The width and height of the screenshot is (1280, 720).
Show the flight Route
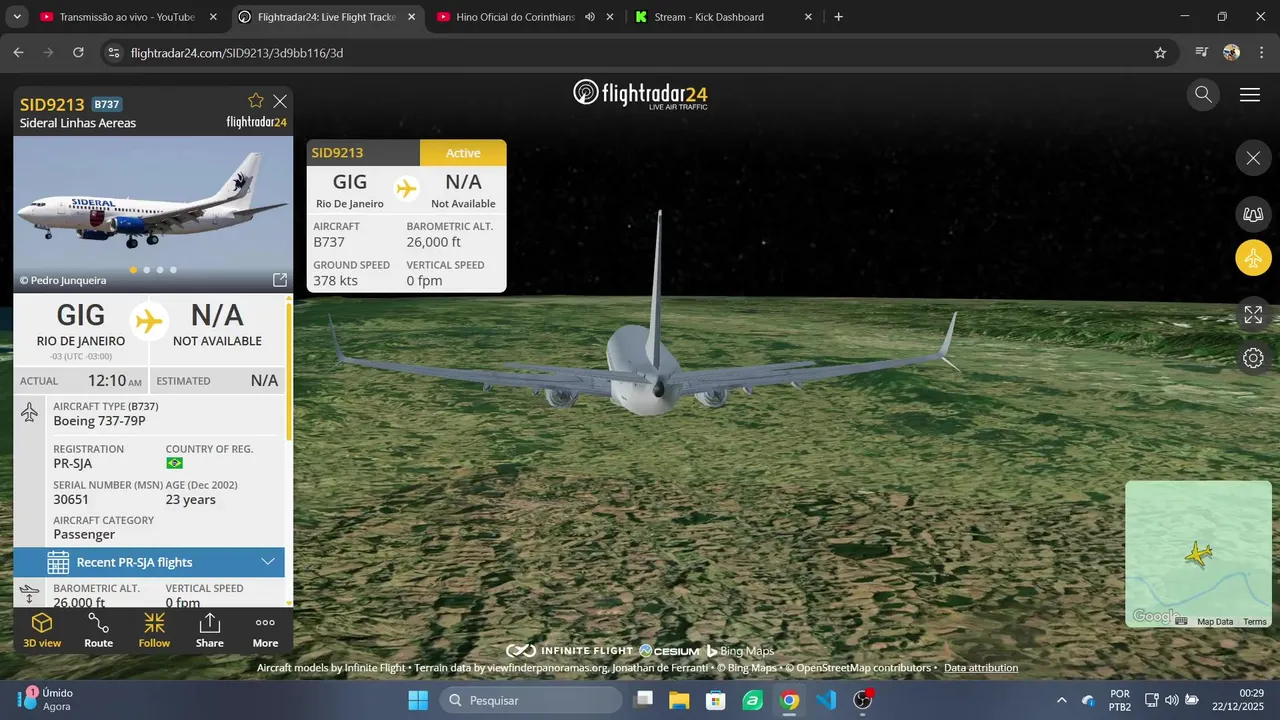98,631
